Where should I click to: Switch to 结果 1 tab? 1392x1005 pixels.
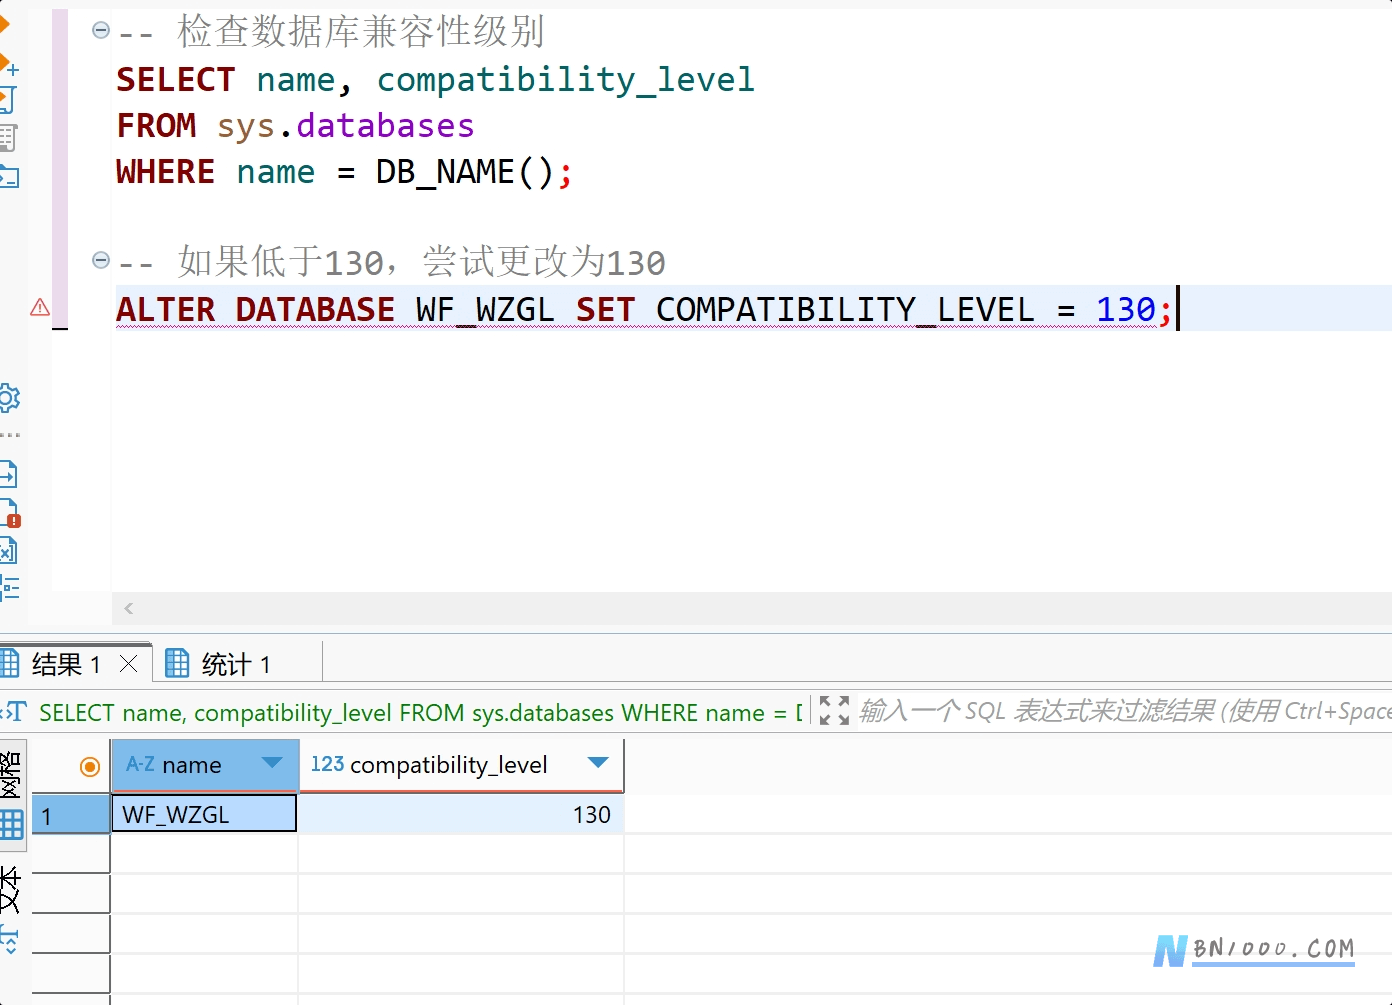(x=66, y=664)
